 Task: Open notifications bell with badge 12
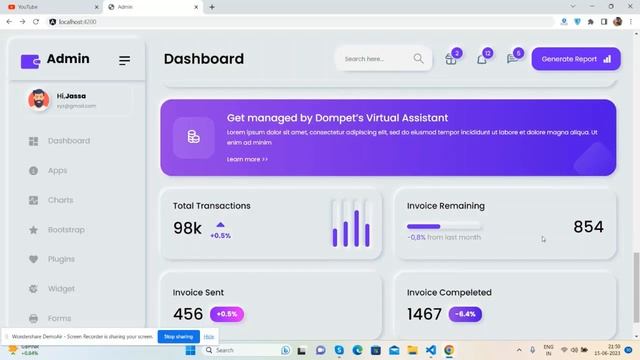tap(482, 60)
